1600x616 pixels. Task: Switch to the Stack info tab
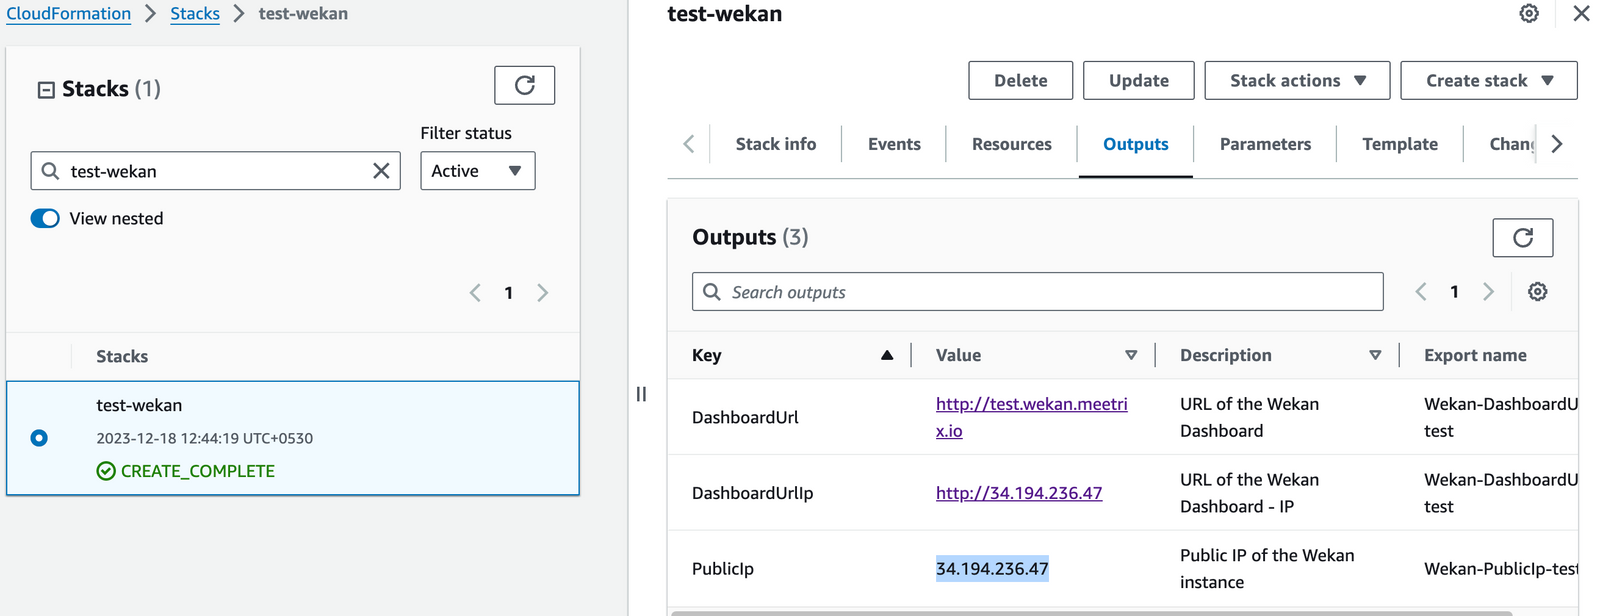(776, 144)
